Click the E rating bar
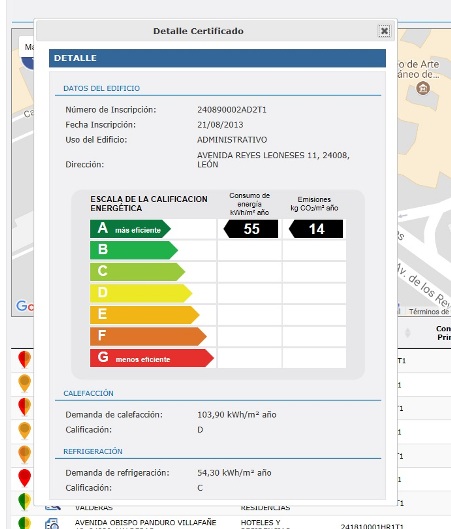Image resolution: width=451 pixels, height=529 pixels. tap(144, 315)
